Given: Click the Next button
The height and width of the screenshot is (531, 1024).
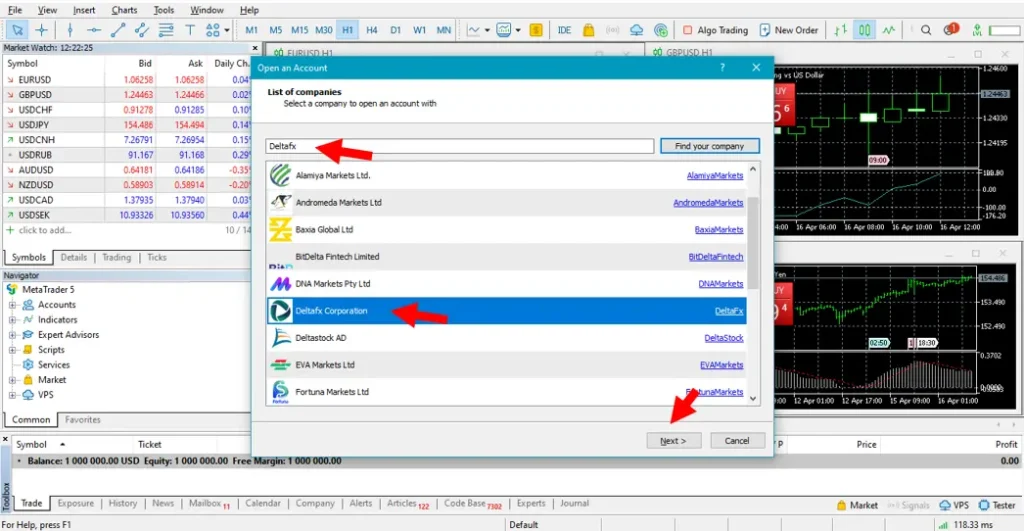Looking at the screenshot, I should [x=674, y=441].
